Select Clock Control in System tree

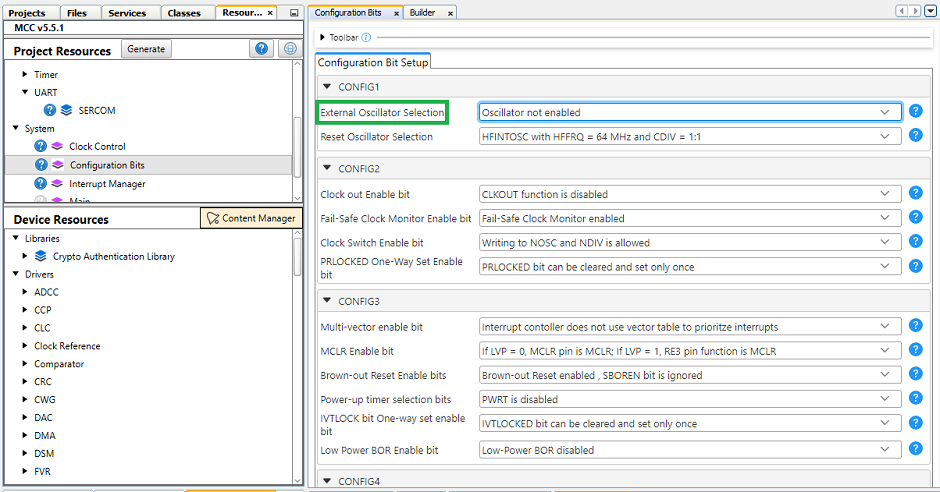coord(97,146)
